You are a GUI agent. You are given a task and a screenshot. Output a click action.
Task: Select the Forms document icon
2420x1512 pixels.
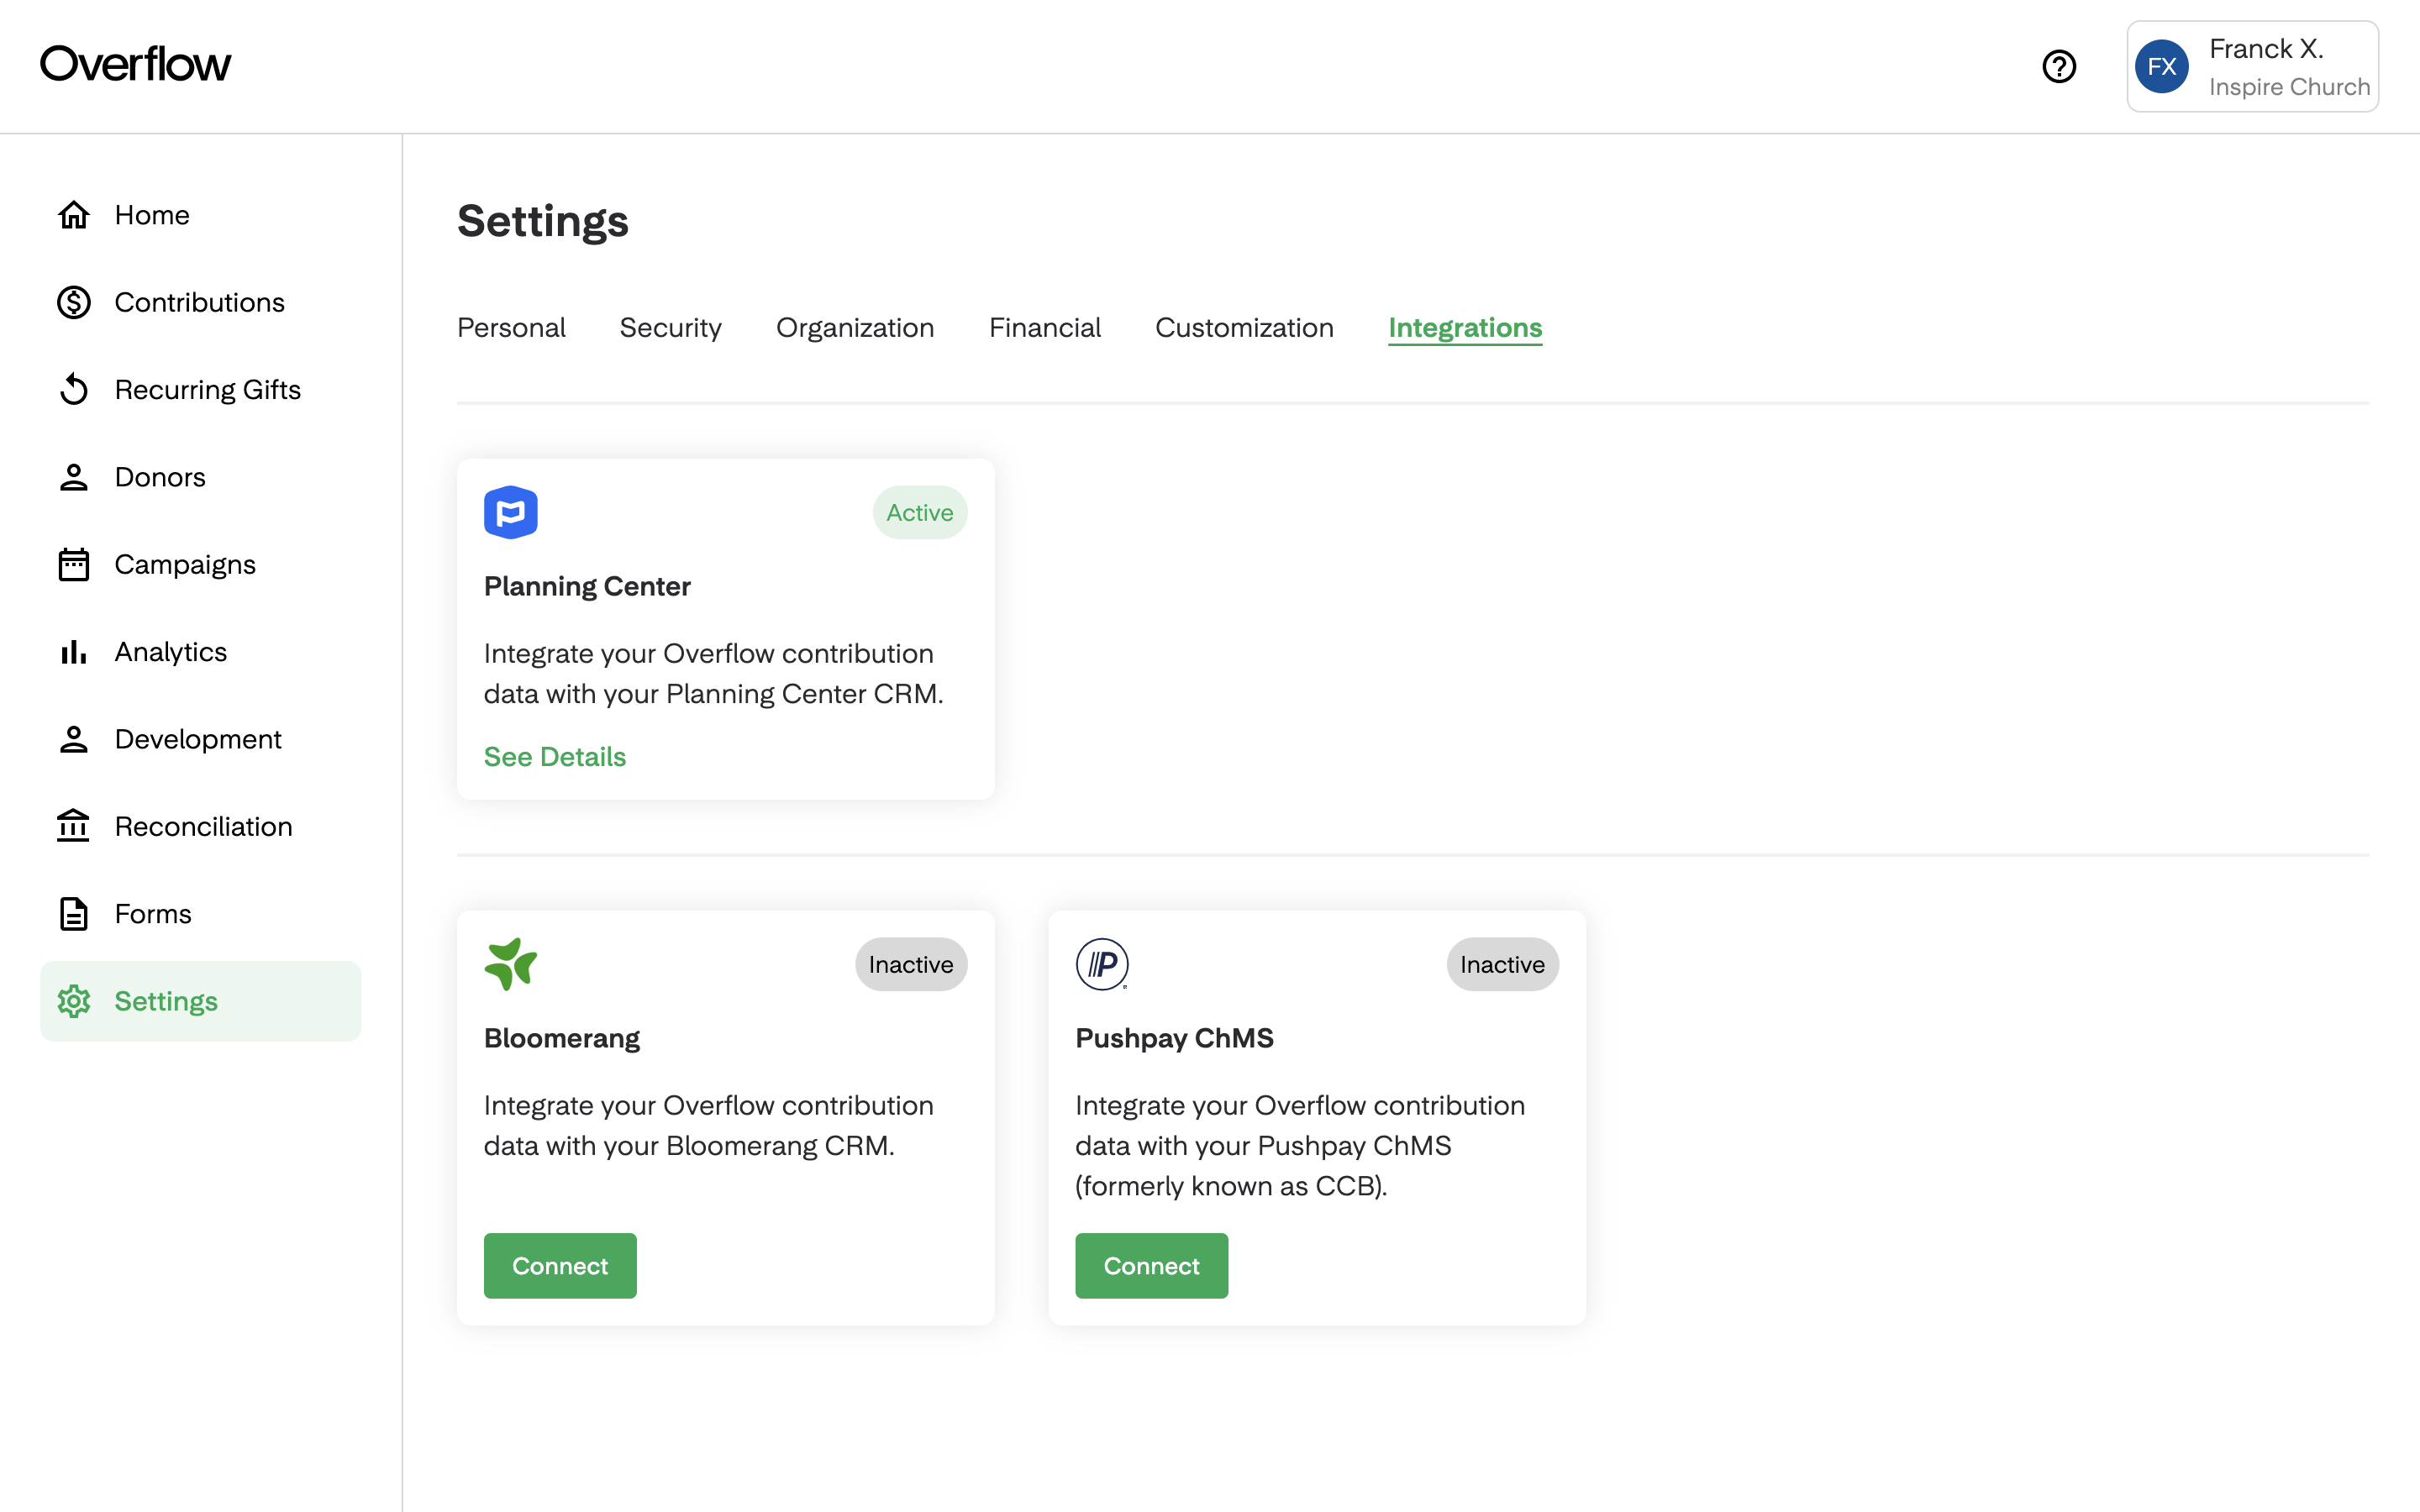pyautogui.click(x=74, y=914)
